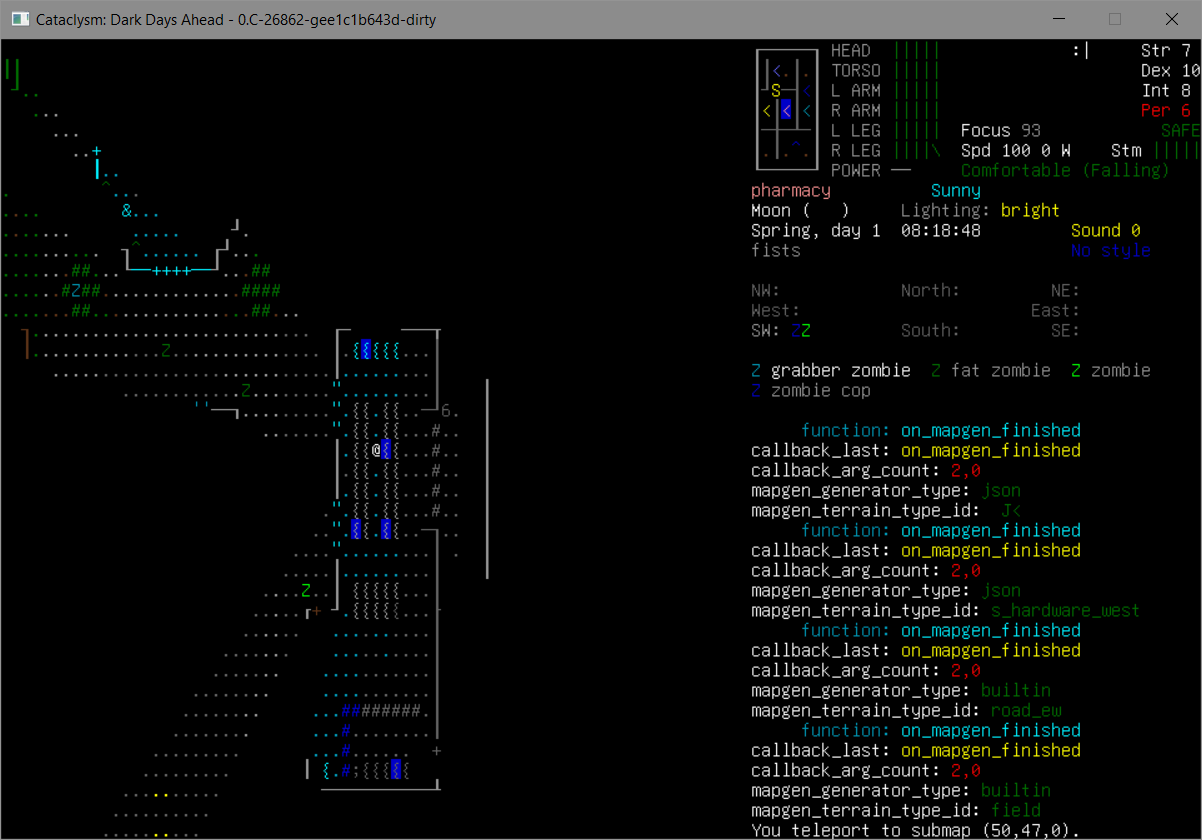This screenshot has height=840, width=1202.
Task: Click the field terrain type log value
Action: (x=1016, y=810)
